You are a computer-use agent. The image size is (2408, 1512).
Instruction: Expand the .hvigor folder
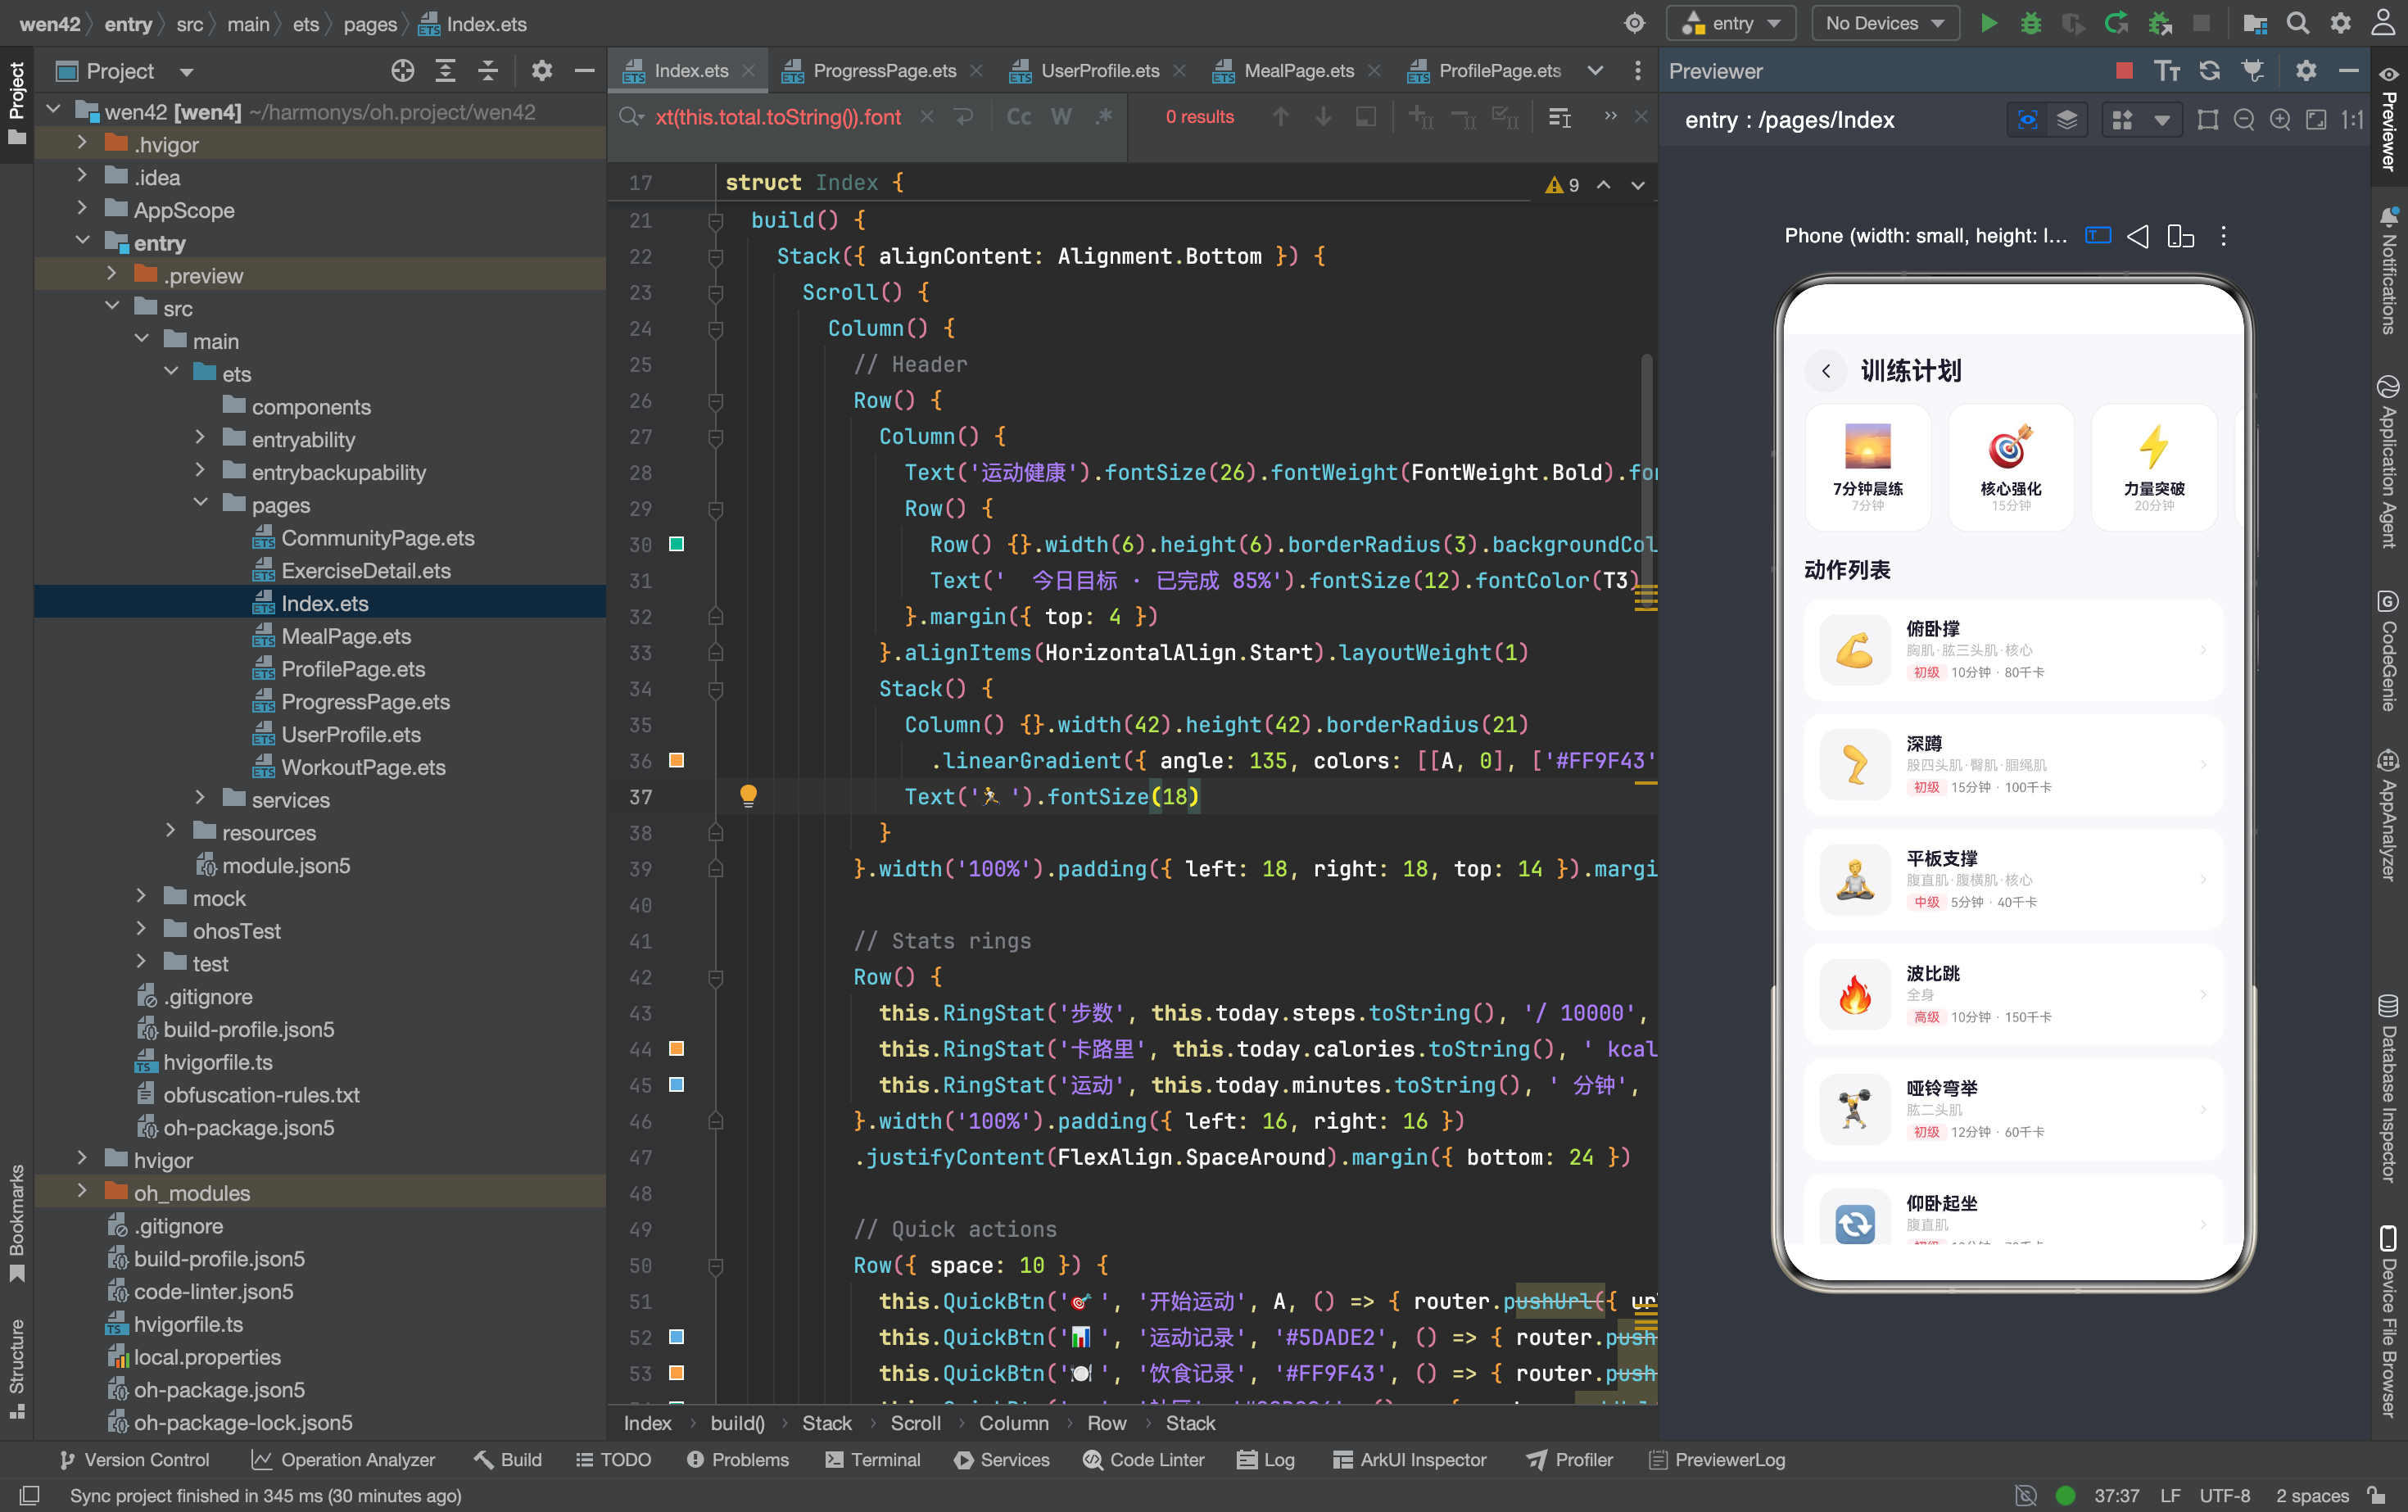(x=82, y=144)
